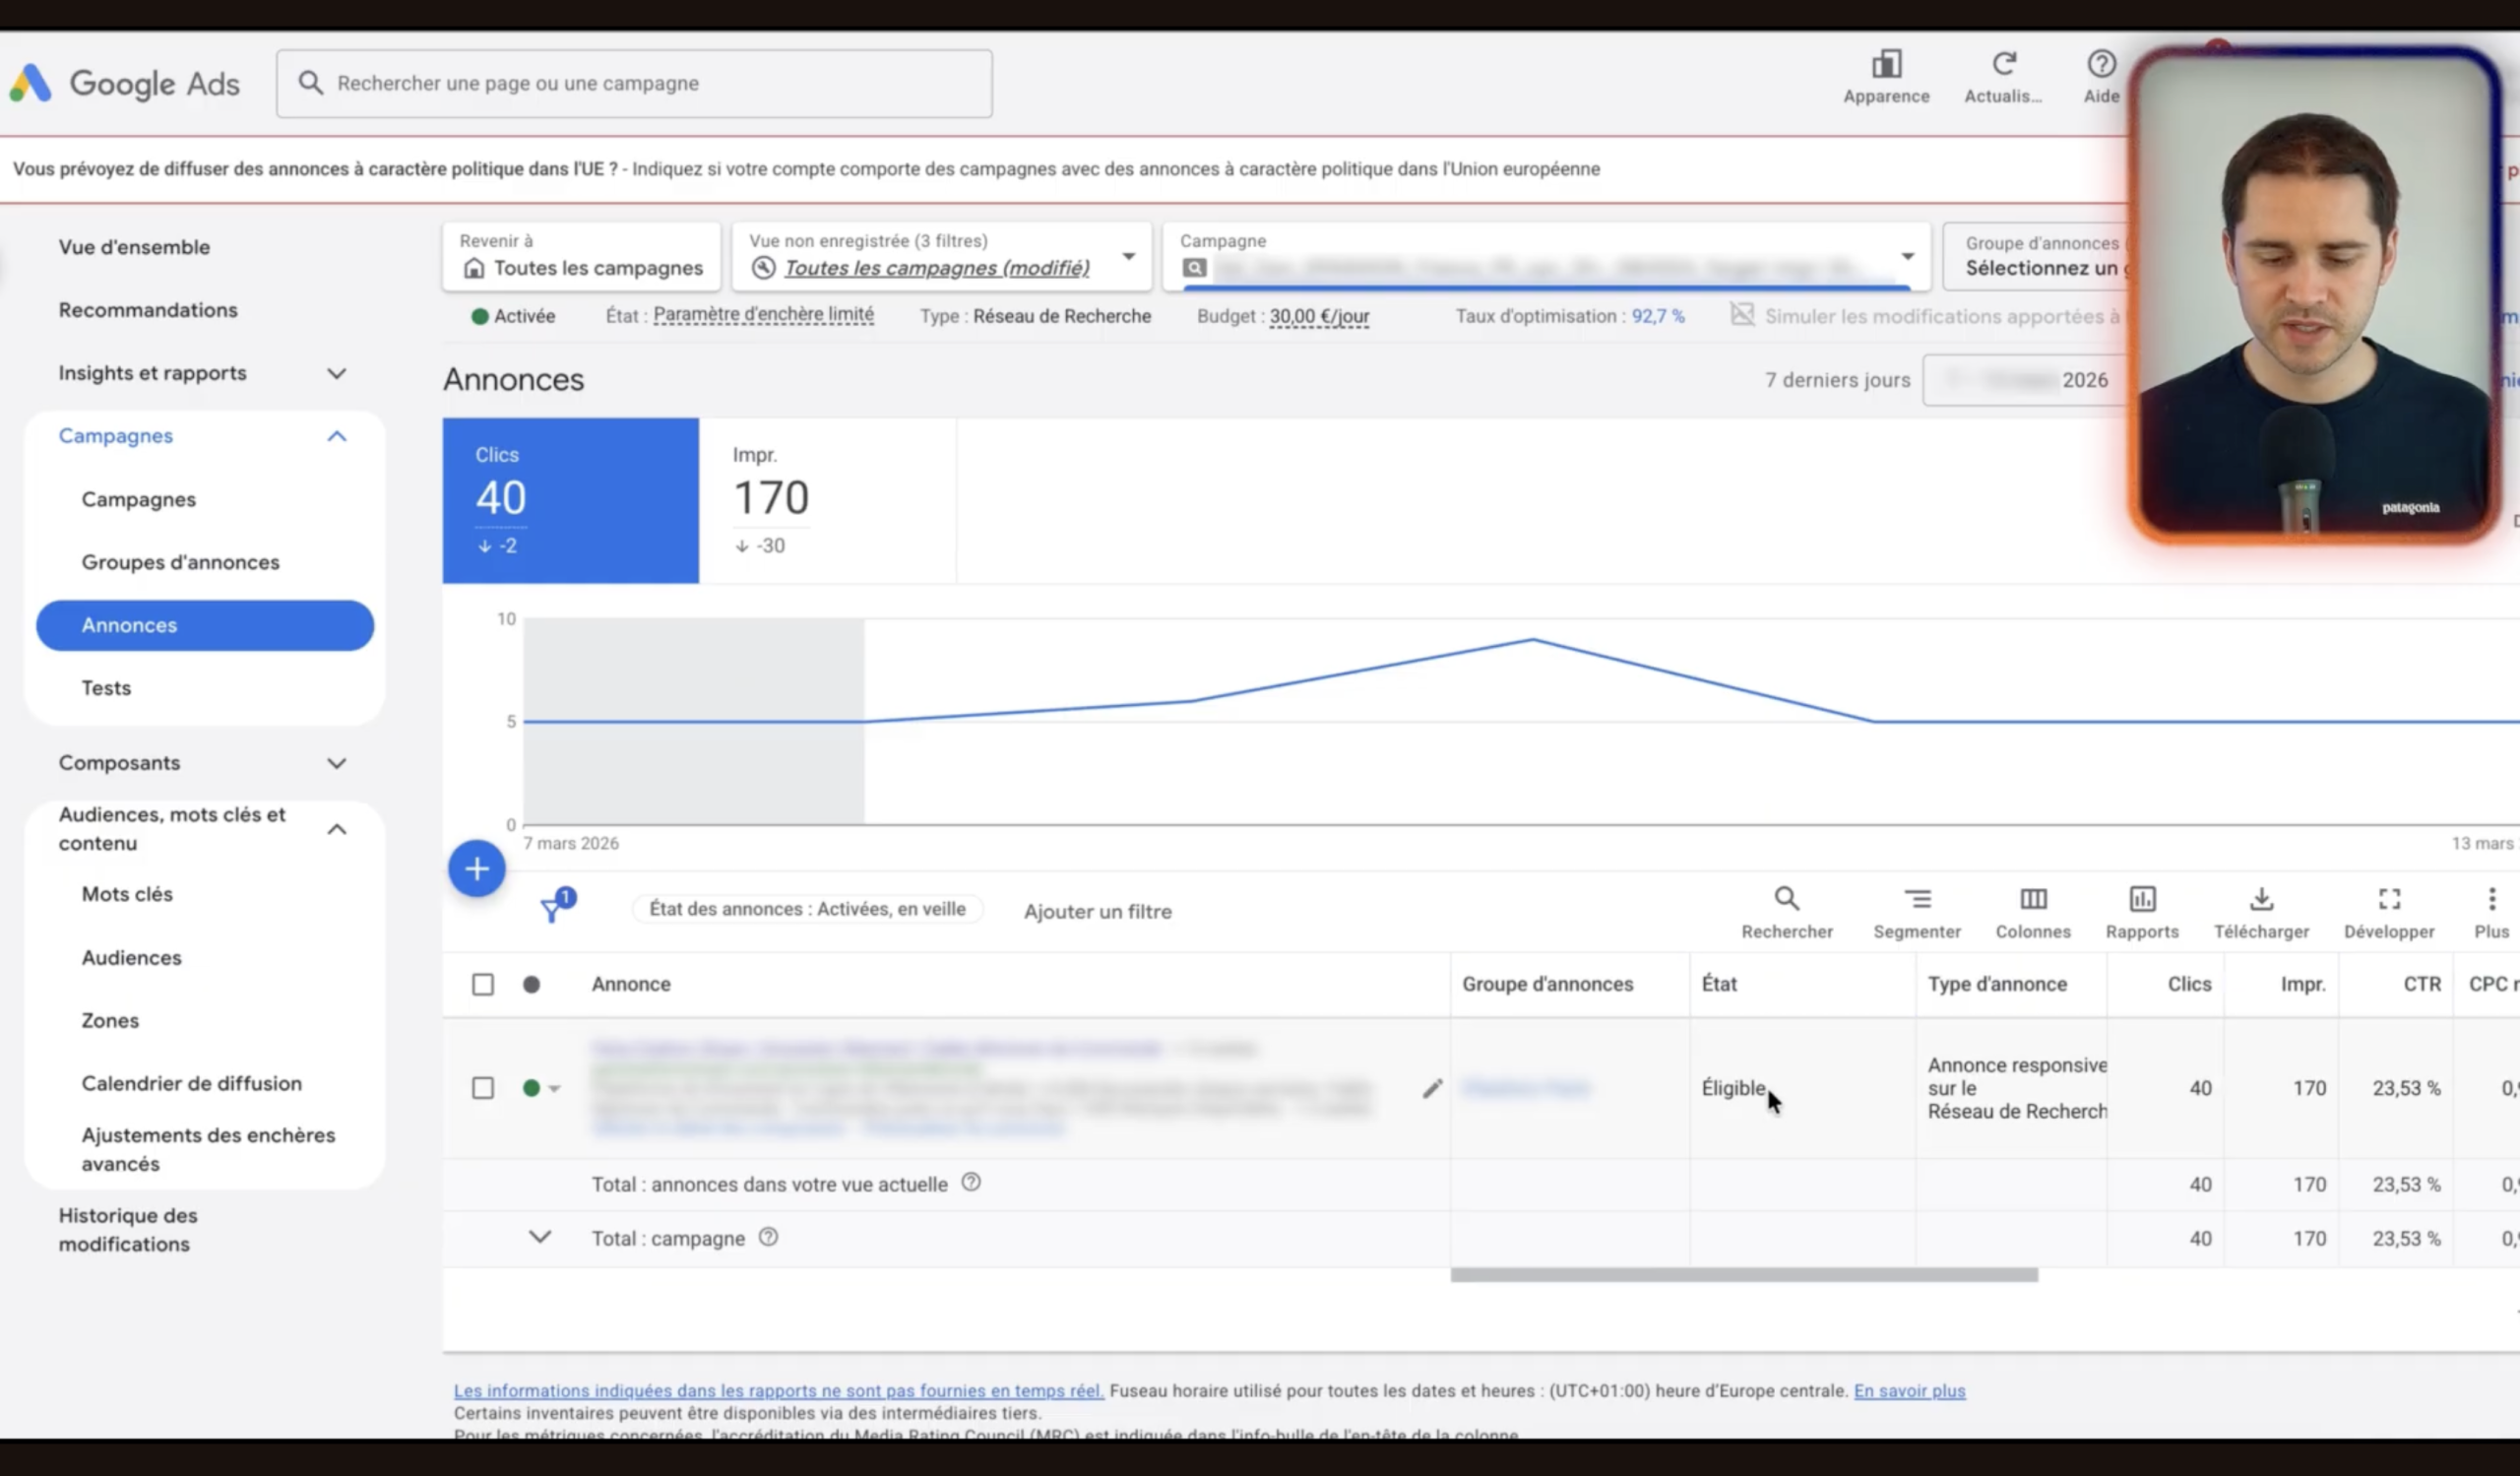Click the État des annonces filter chip
This screenshot has height=1476, width=2520.
point(807,909)
